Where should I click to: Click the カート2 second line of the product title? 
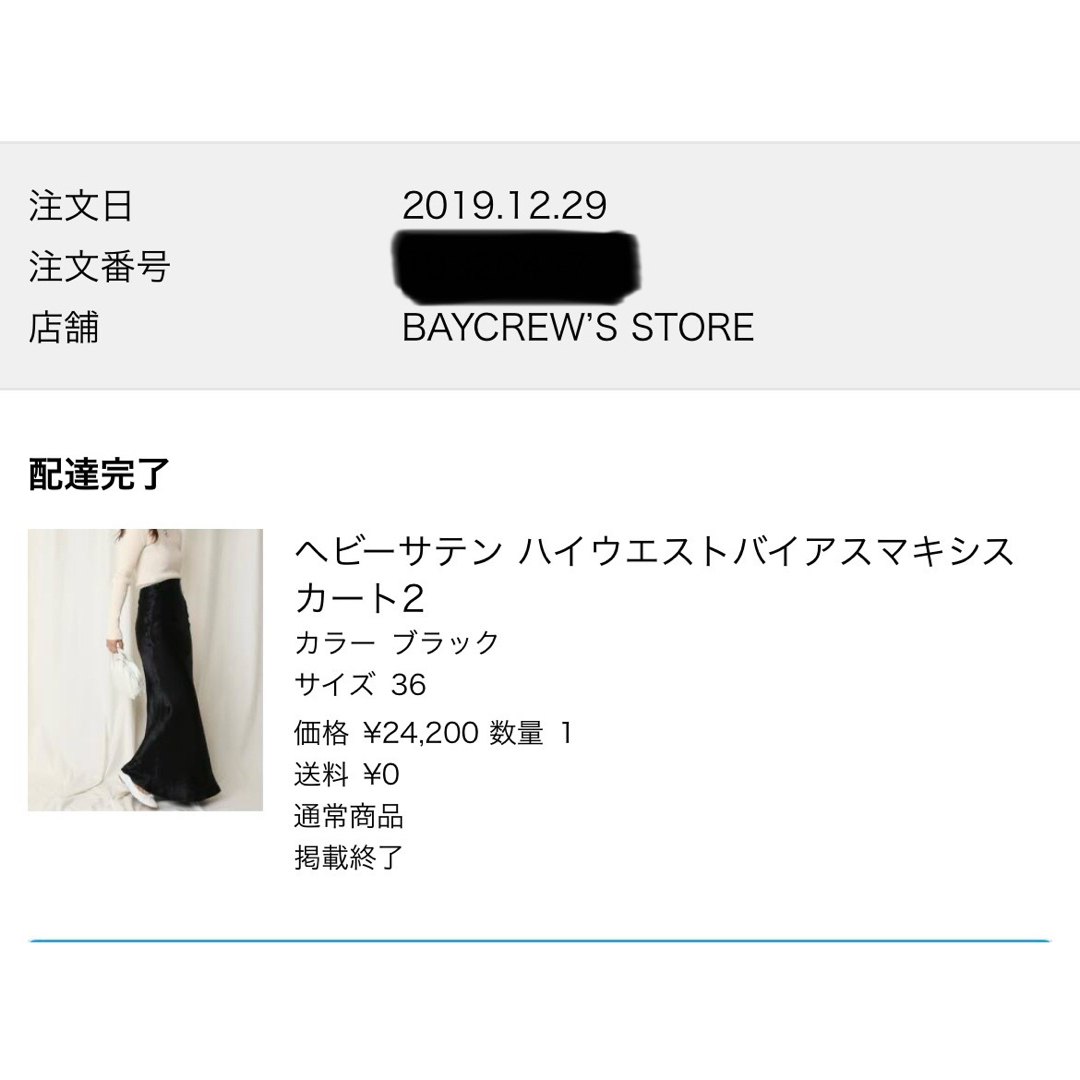click(x=359, y=598)
